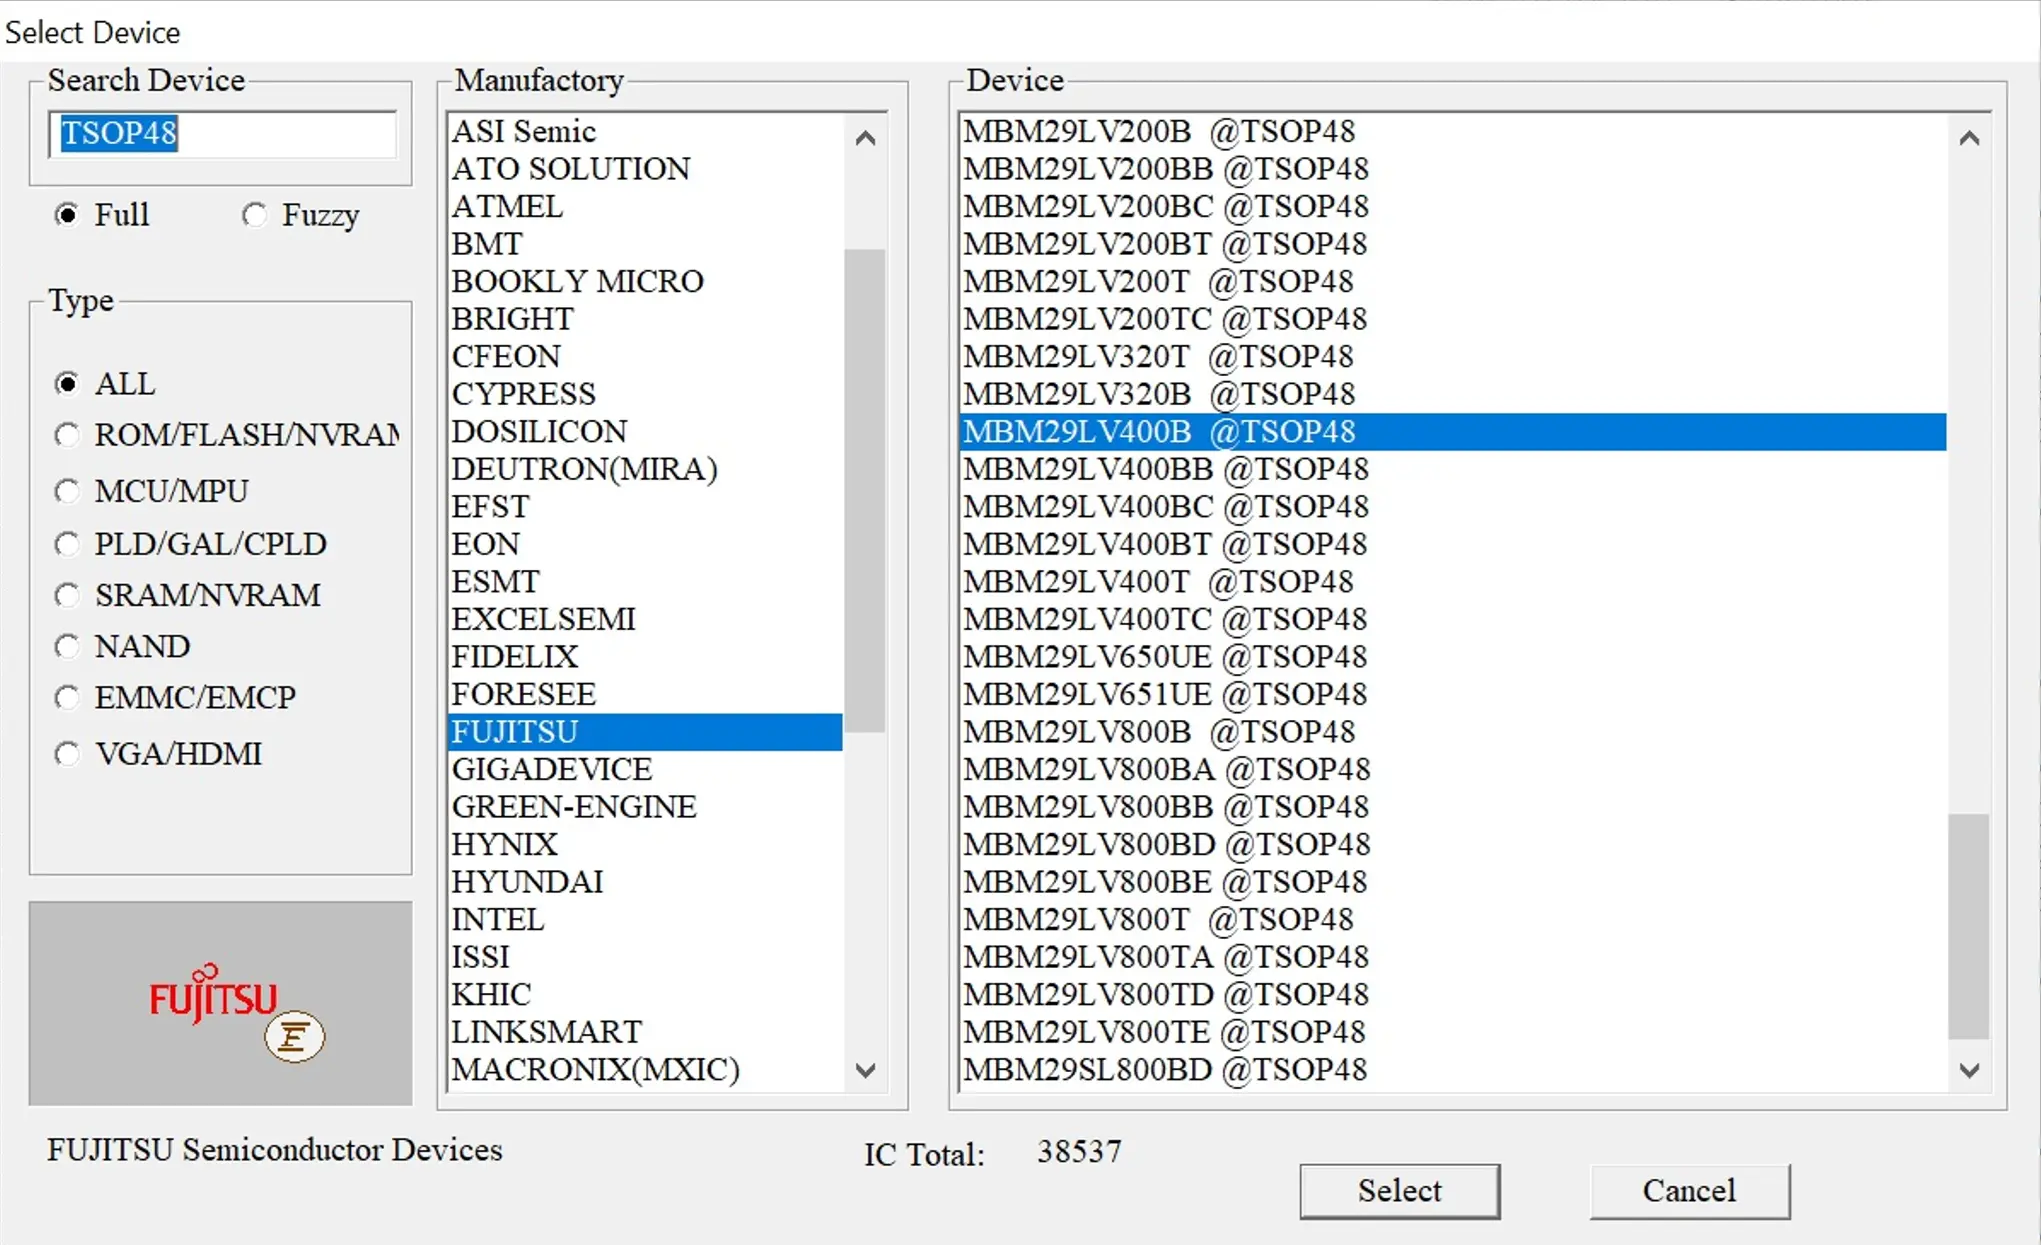Choose EMMC/EMCP device type
The width and height of the screenshot is (2041, 1245).
pyautogui.click(x=67, y=697)
